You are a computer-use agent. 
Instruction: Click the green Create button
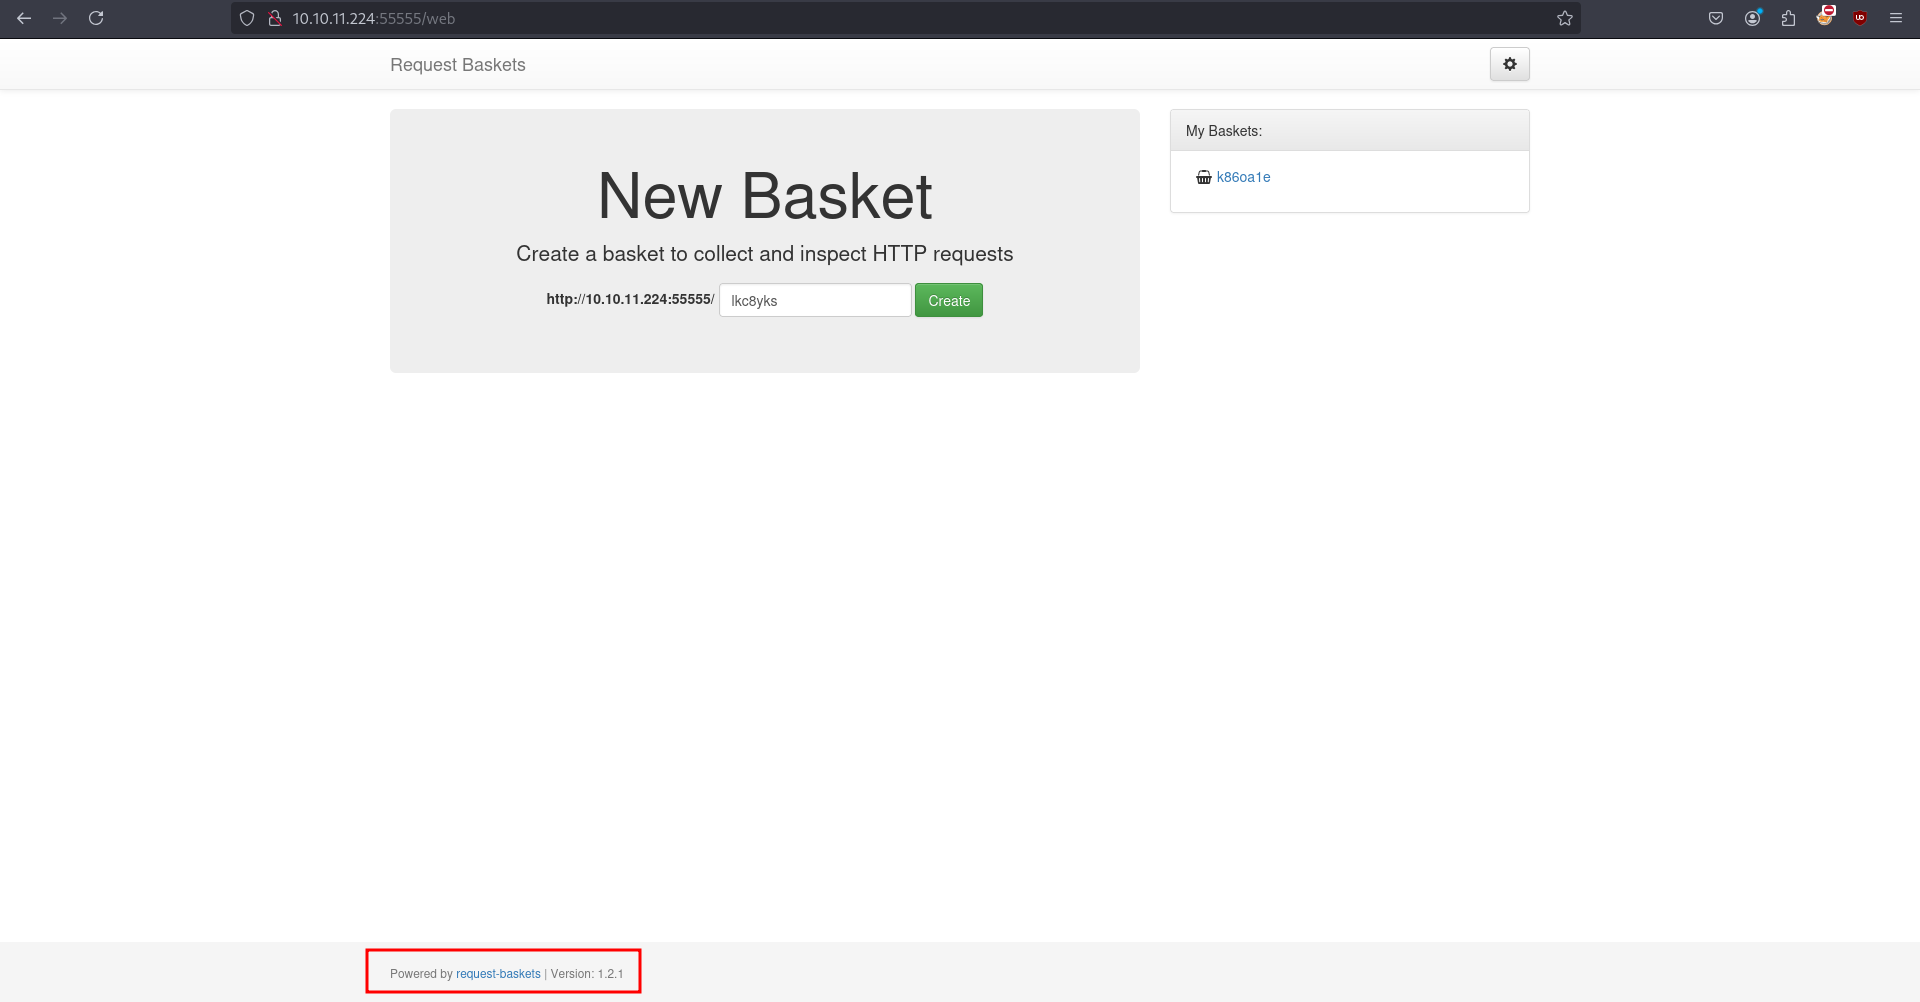pyautogui.click(x=949, y=300)
